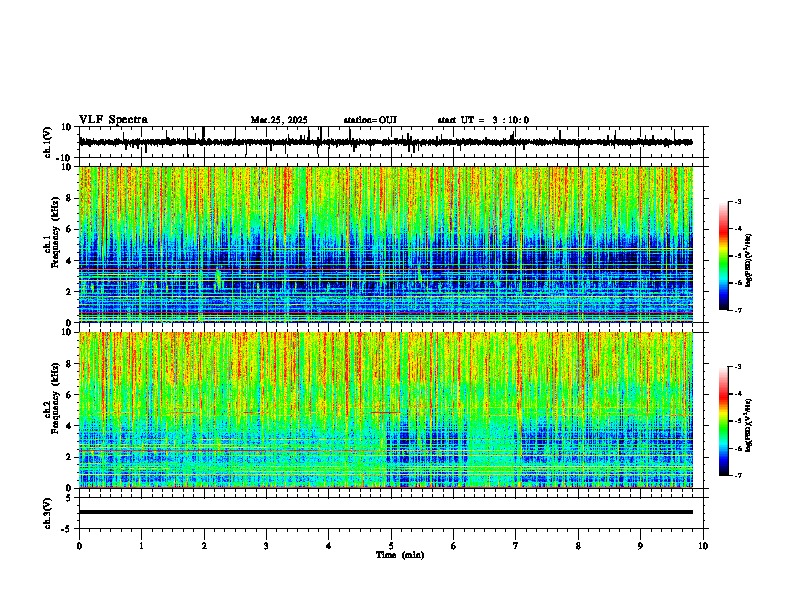The image size is (792, 612).
Task: Click time axis tick label "5"
Action: [x=391, y=546]
